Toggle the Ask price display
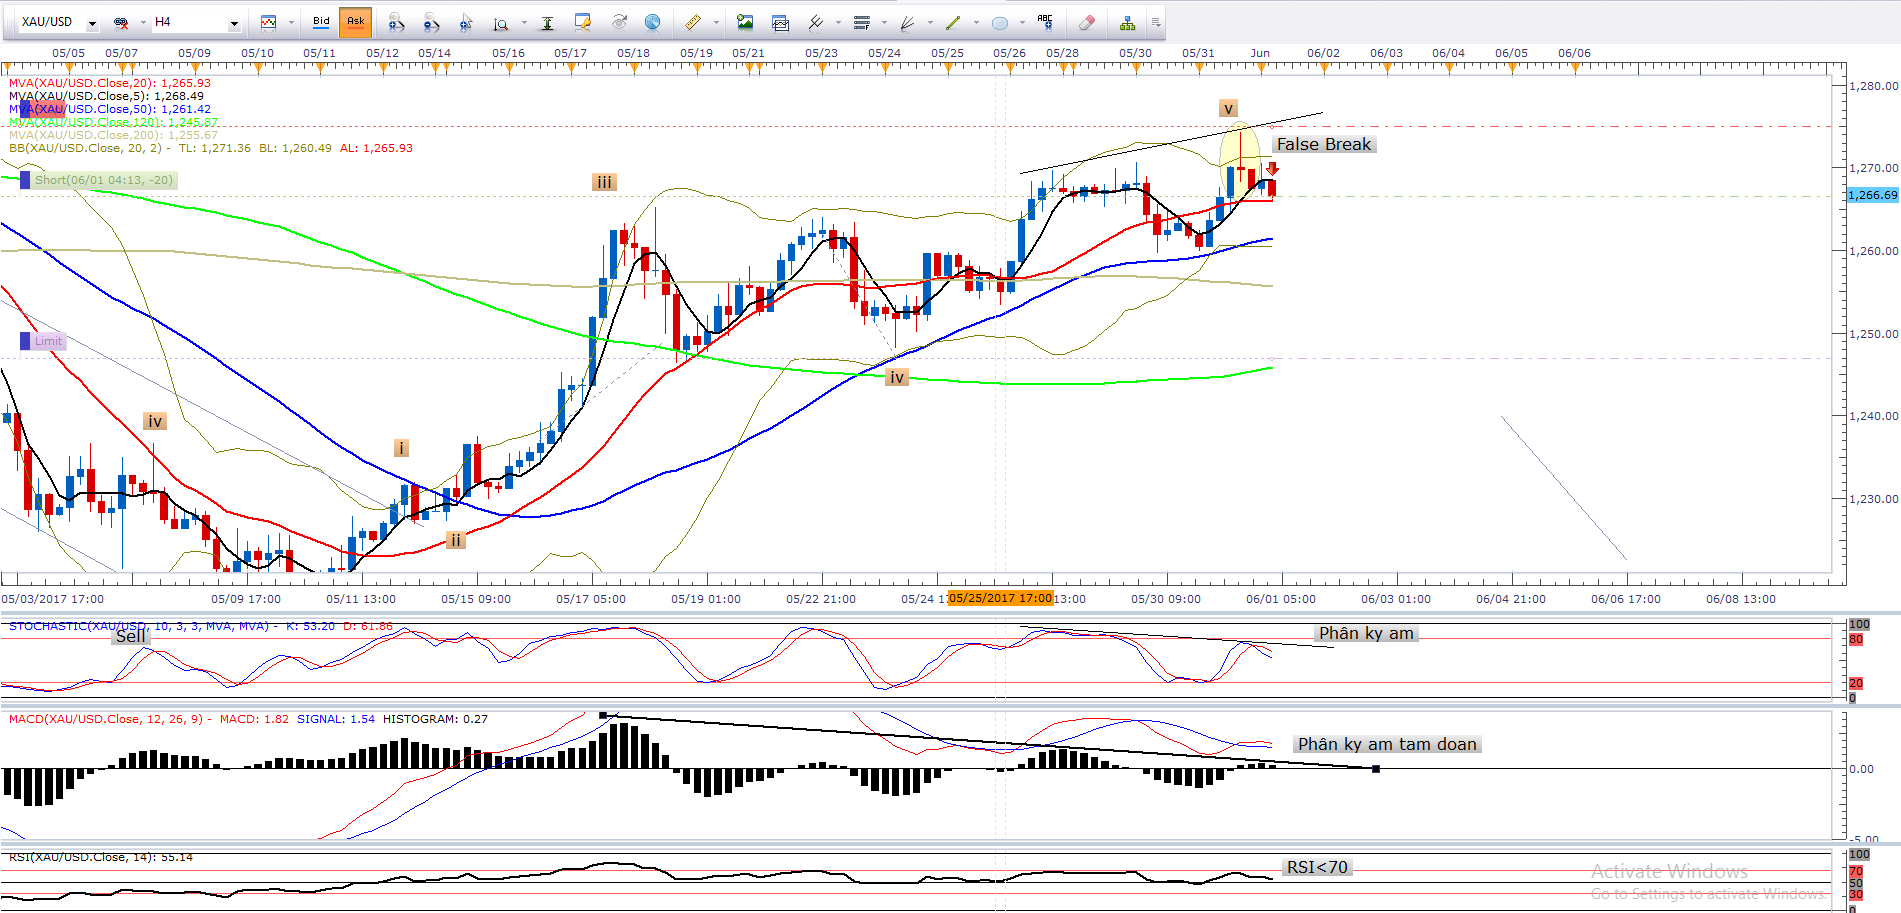This screenshot has width=1901, height=913. [x=355, y=22]
